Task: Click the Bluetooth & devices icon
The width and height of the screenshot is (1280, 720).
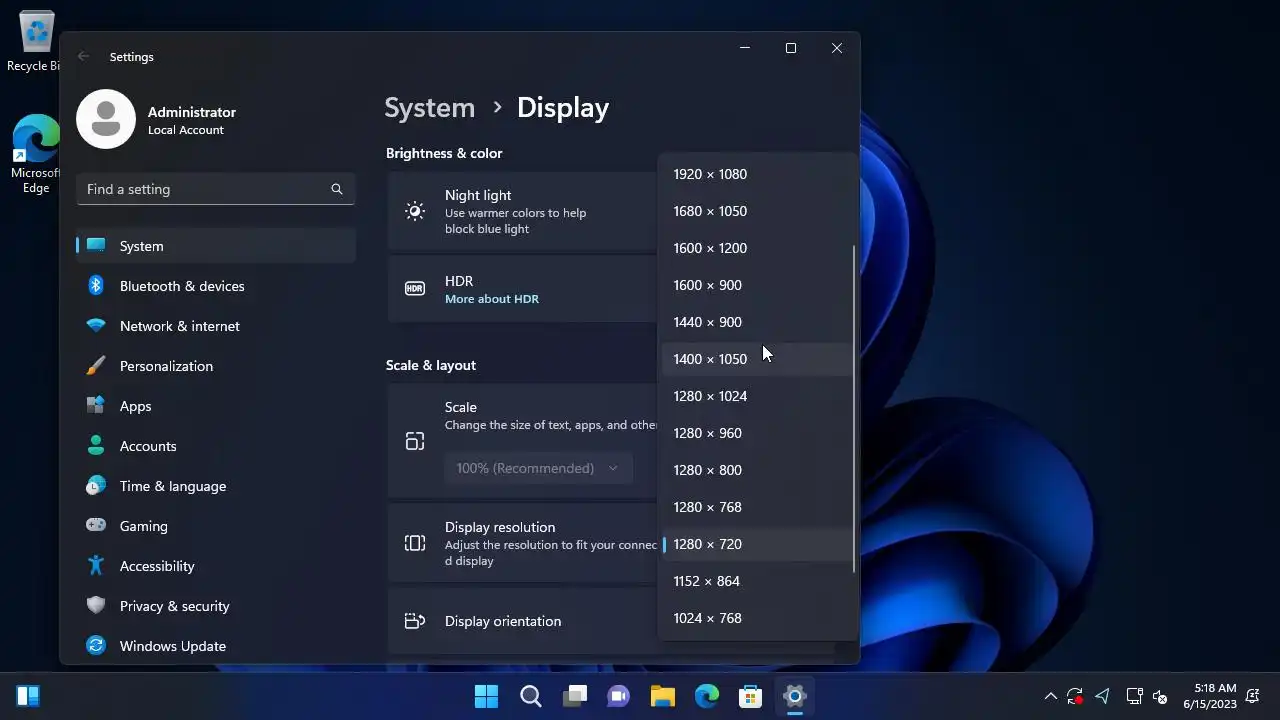Action: (96, 286)
